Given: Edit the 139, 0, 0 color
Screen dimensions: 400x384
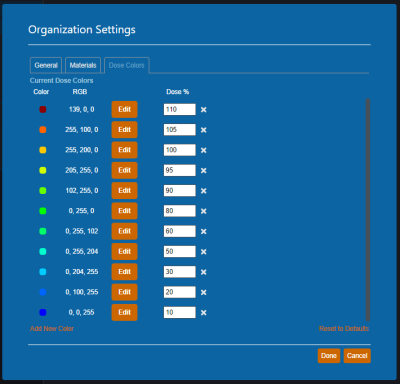Looking at the screenshot, I should click(124, 109).
